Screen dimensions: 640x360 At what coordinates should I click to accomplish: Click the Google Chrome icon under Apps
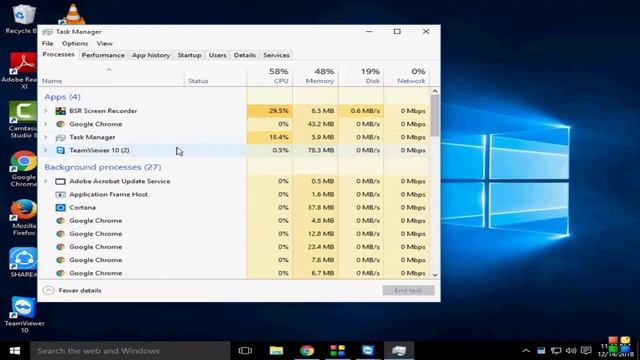click(60, 124)
